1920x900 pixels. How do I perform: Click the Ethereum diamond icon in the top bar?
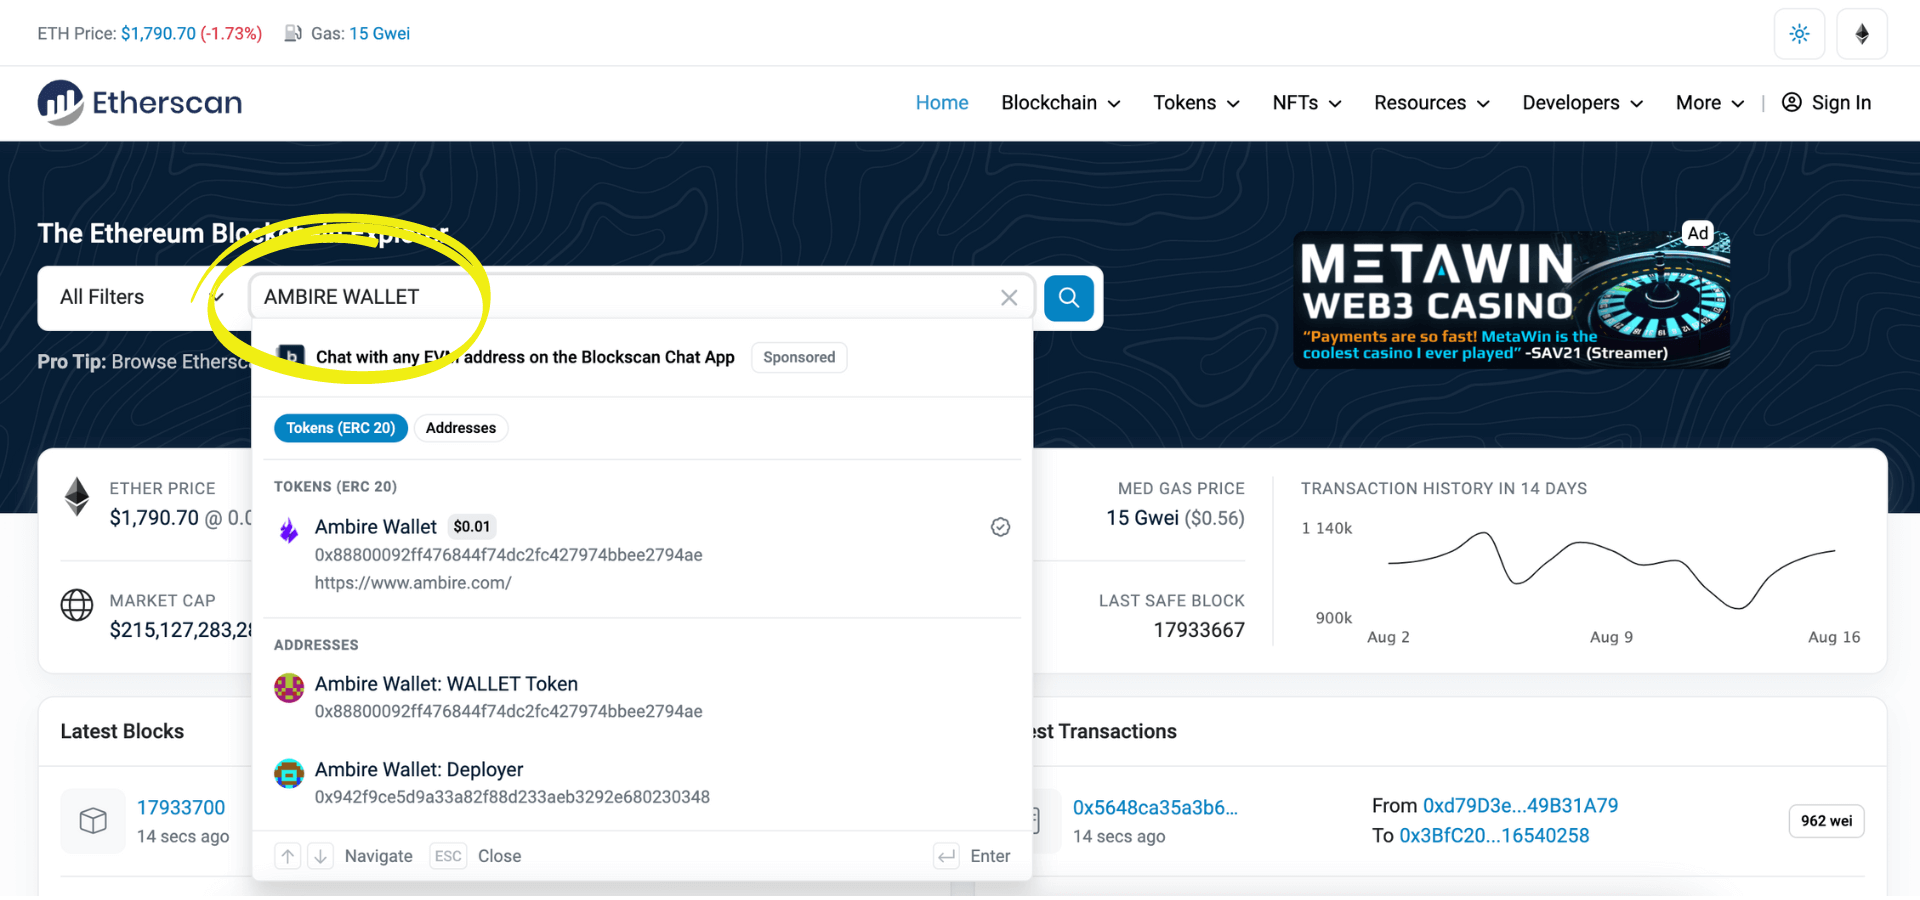point(1862,33)
